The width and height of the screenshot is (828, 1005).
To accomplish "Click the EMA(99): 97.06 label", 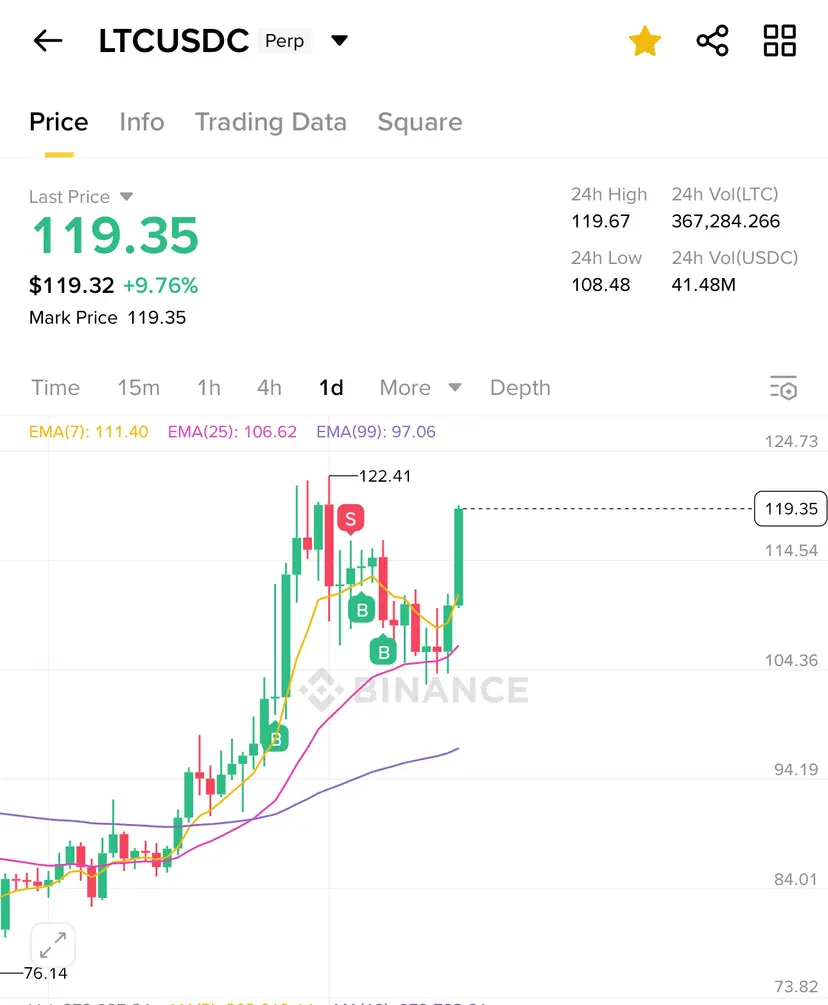I will 376,432.
